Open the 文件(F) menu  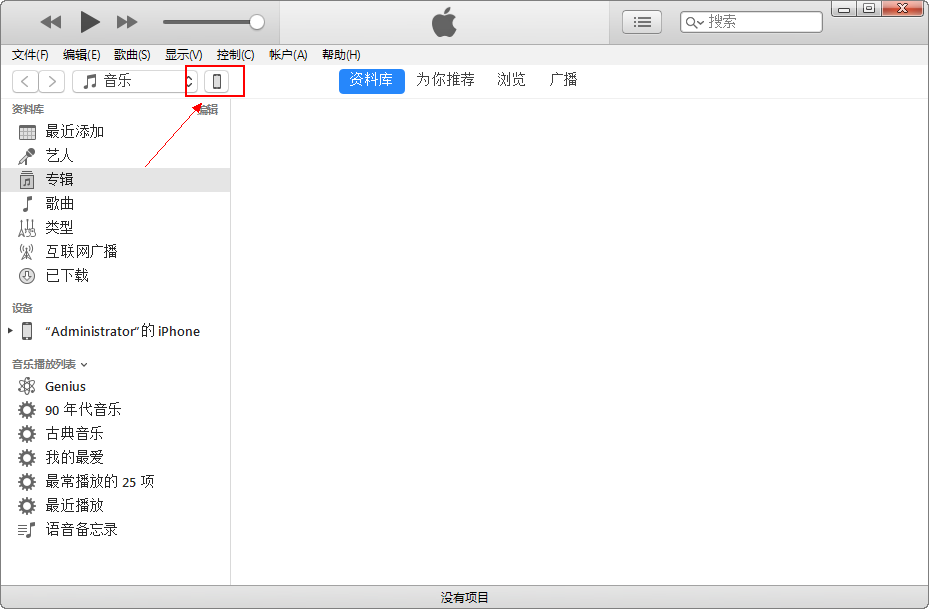tap(30, 55)
